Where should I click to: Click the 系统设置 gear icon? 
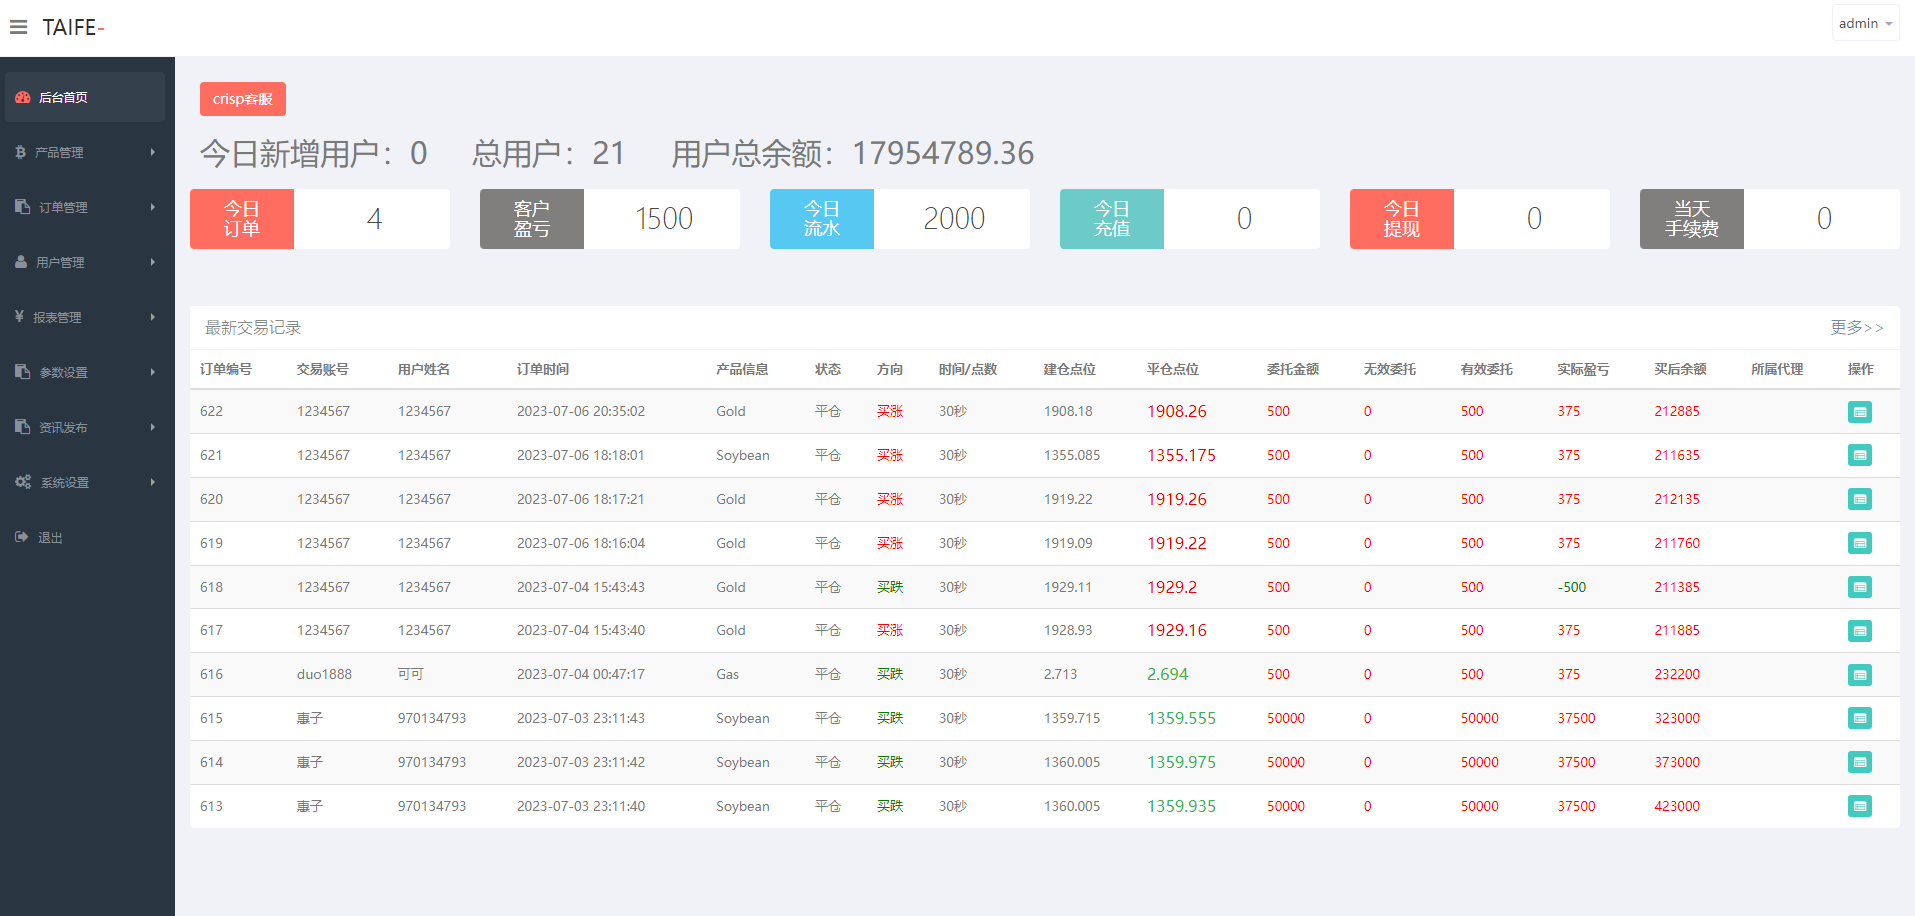(x=21, y=482)
